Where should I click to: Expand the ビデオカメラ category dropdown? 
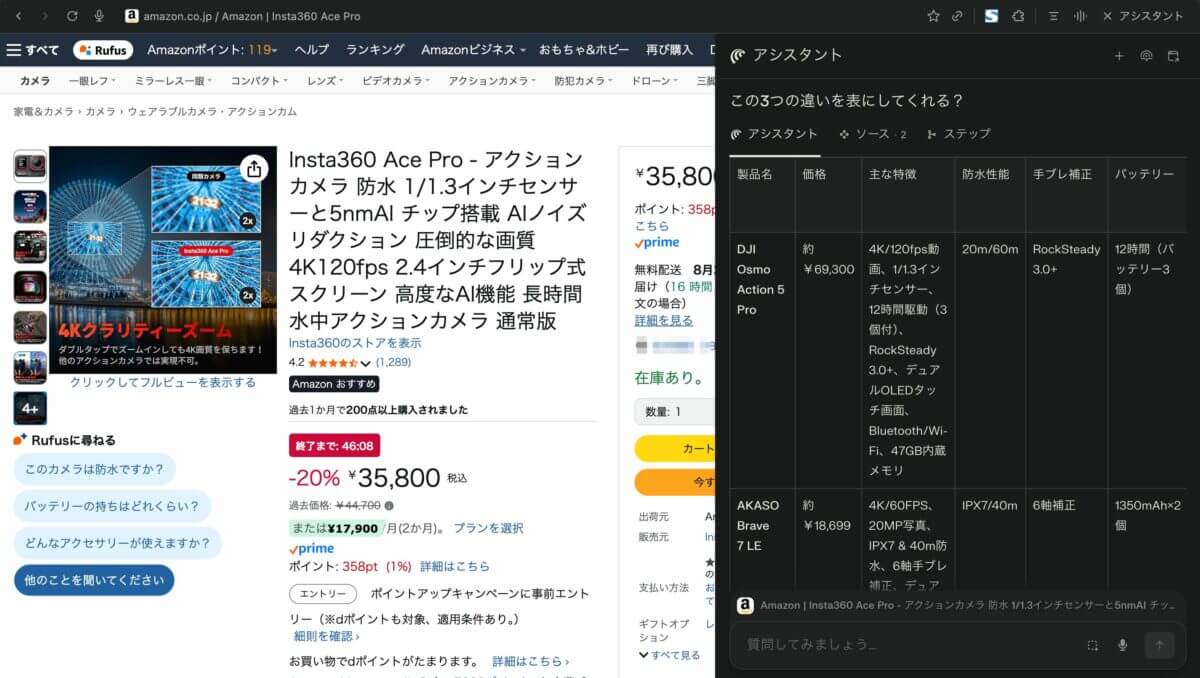(397, 81)
